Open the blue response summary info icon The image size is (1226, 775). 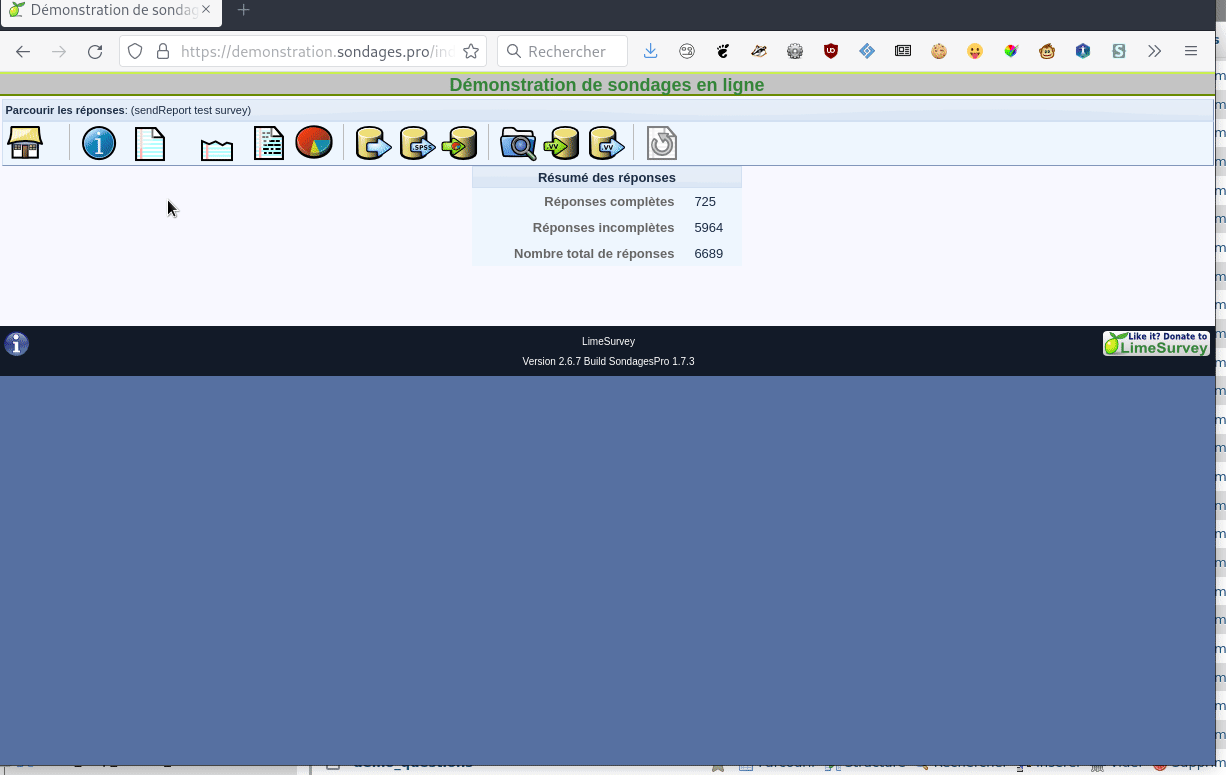(99, 143)
